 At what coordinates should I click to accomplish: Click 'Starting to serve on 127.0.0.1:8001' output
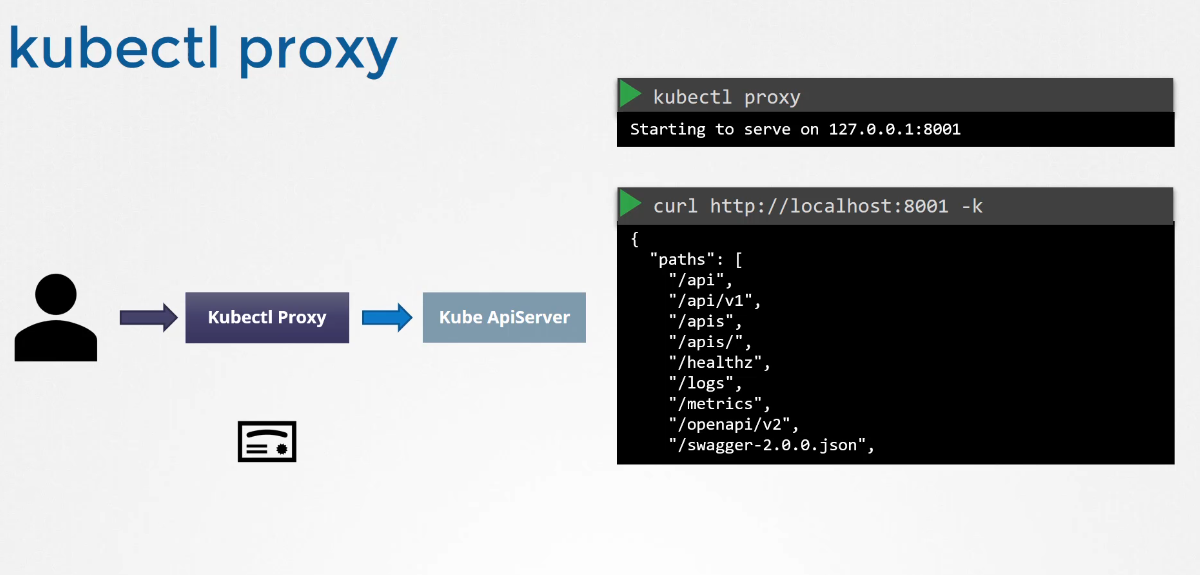pyautogui.click(x=795, y=129)
